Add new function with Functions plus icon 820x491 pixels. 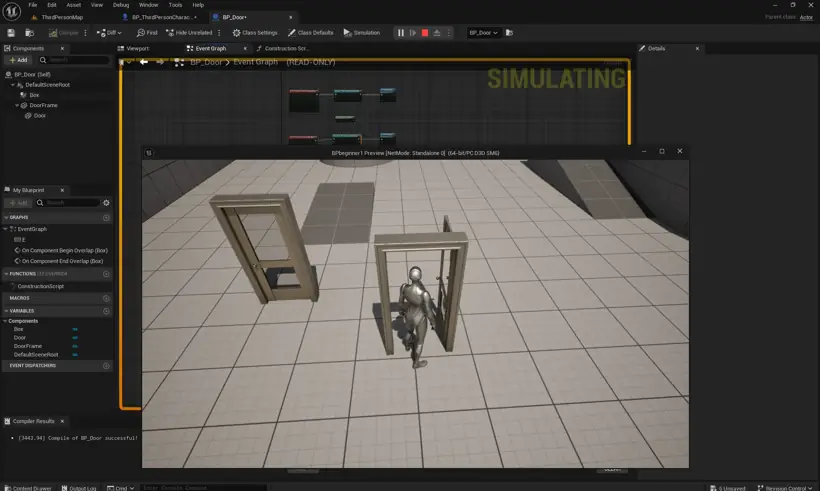[x=106, y=274]
